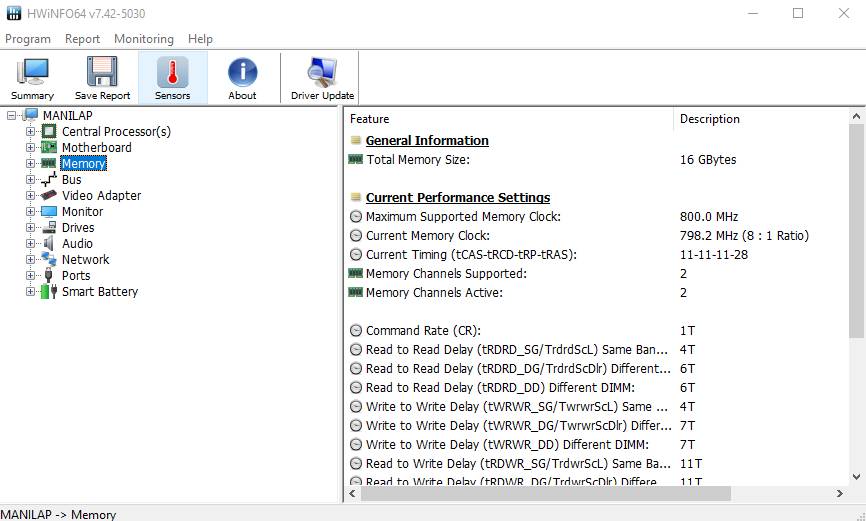Click the Motherboard icon in tree

(49, 148)
